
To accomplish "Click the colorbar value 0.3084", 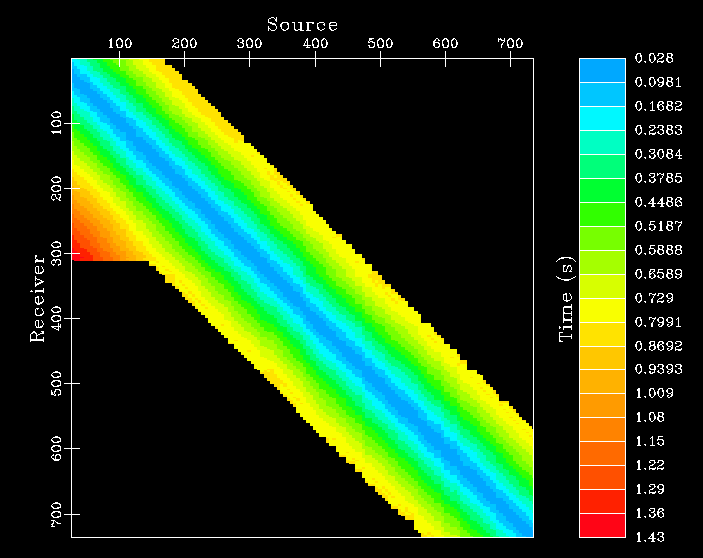I will tap(658, 154).
